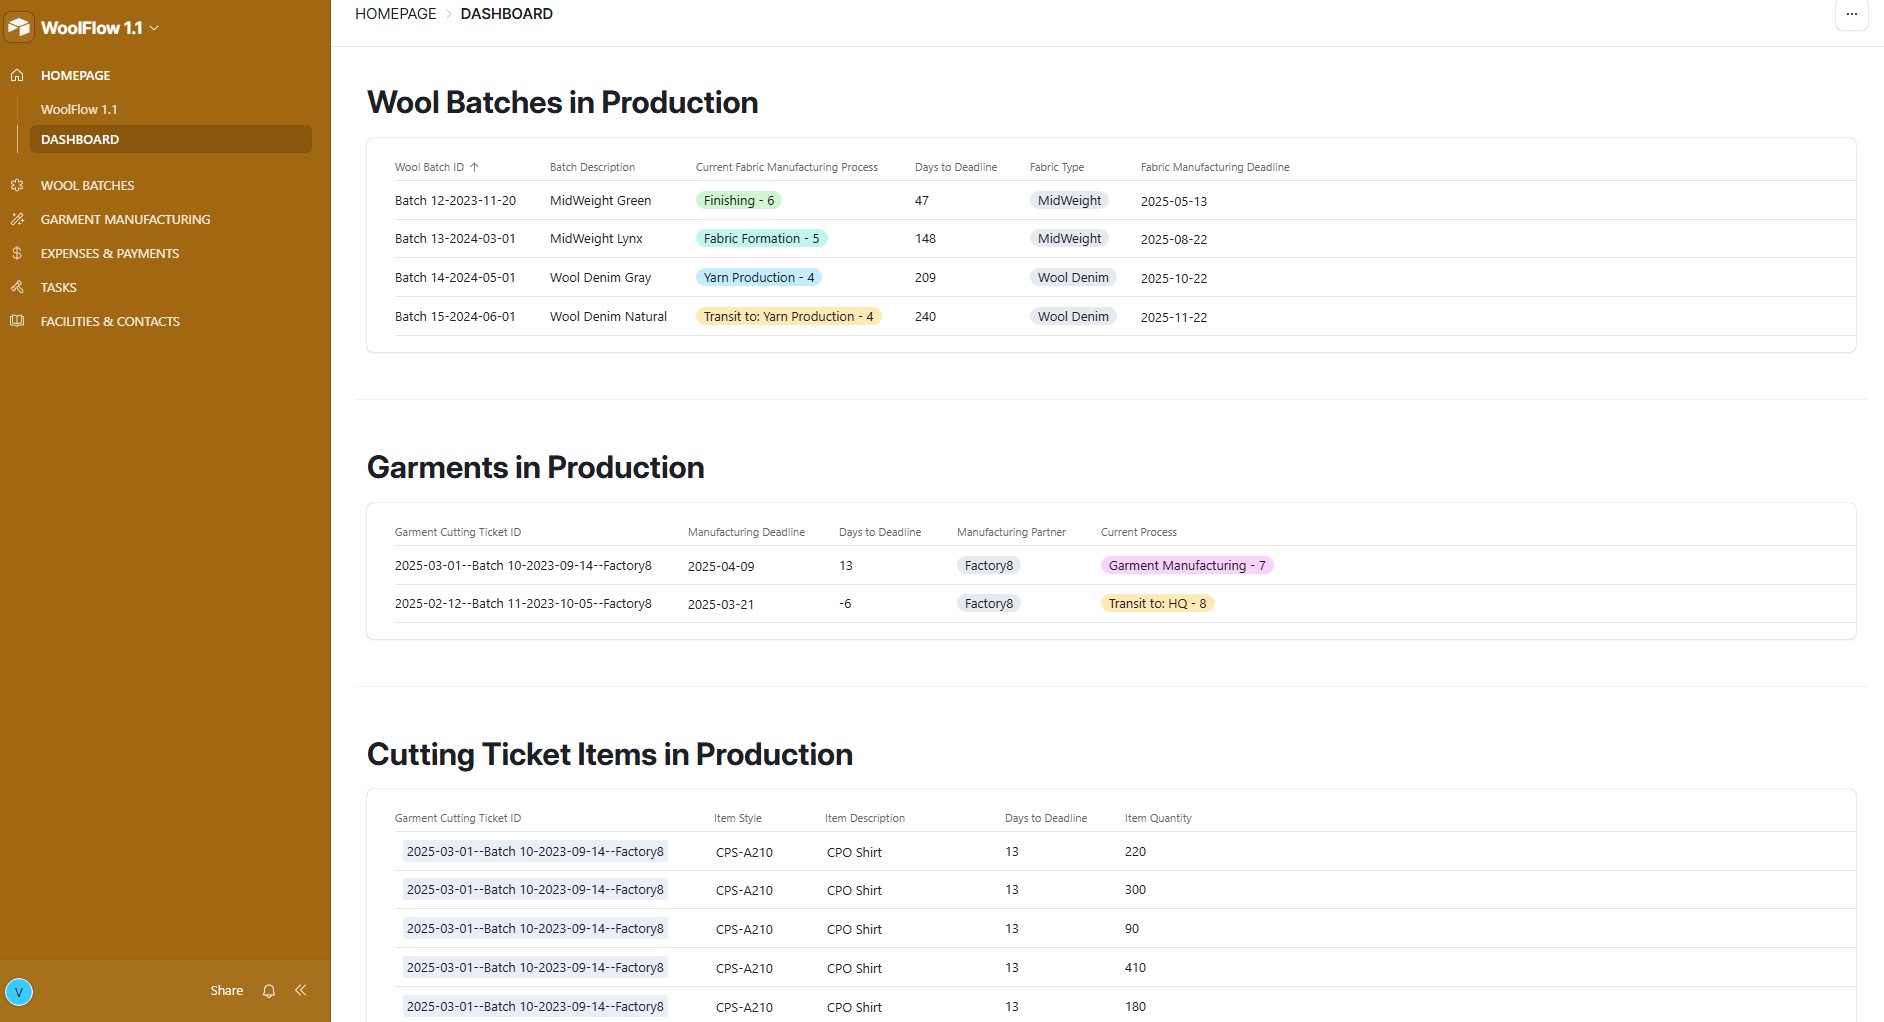The width and height of the screenshot is (1884, 1022).
Task: Click the Share button
Action: click(x=226, y=991)
